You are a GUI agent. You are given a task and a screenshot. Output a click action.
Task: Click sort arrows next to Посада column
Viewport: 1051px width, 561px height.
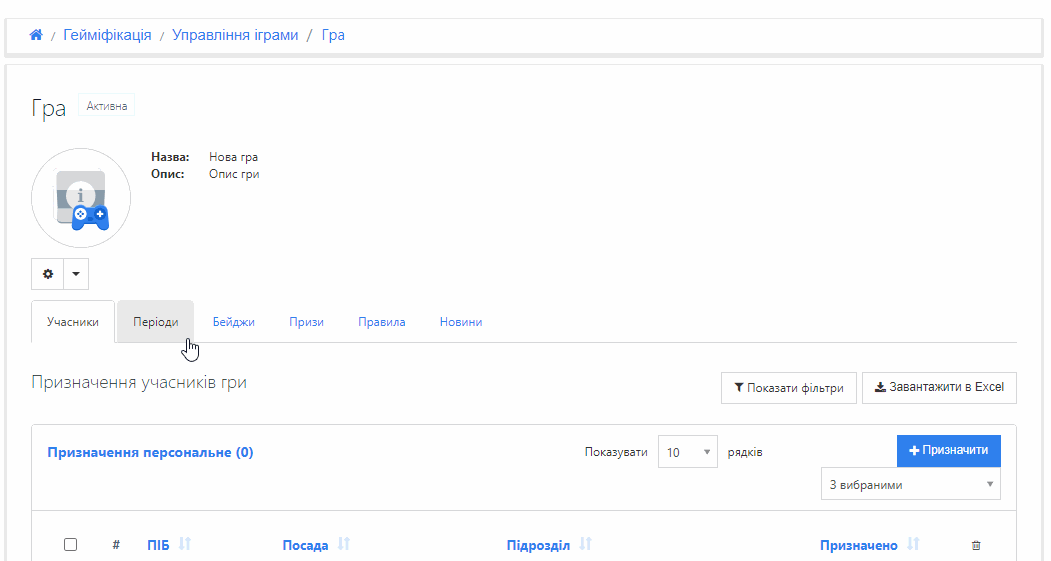click(344, 545)
